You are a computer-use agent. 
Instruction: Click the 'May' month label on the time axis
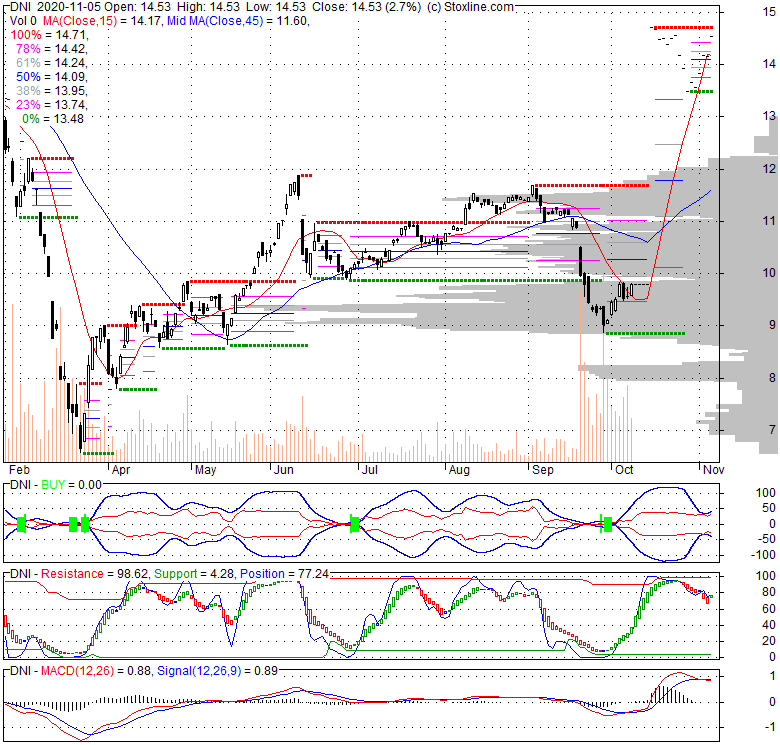[205, 470]
